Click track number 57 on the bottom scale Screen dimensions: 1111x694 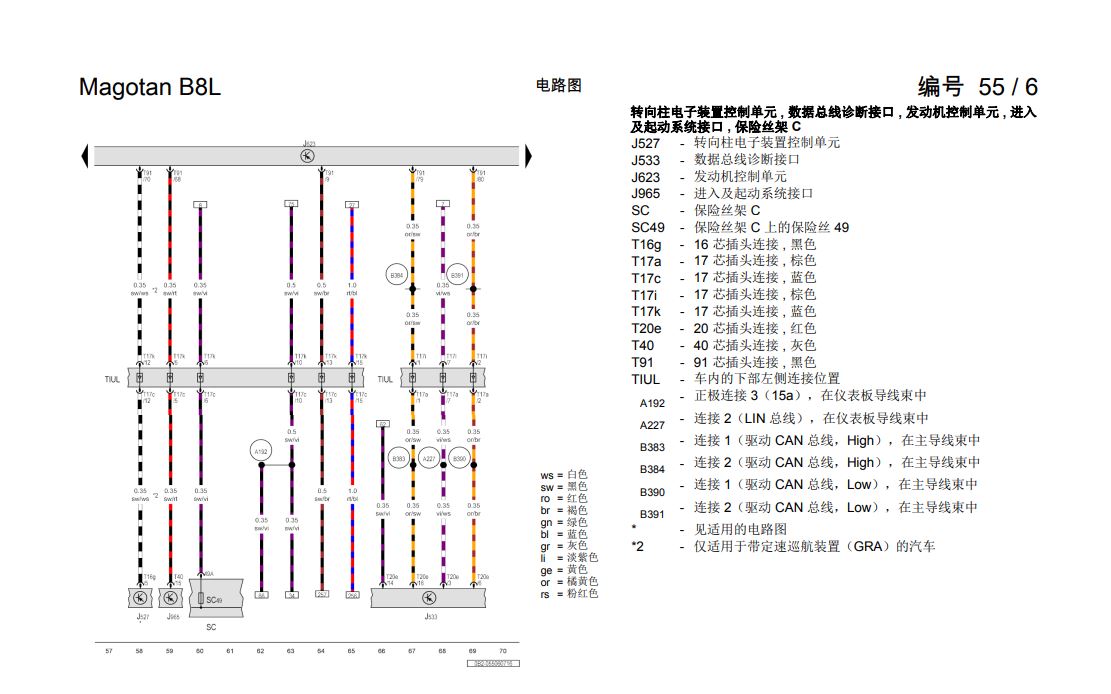tap(108, 651)
